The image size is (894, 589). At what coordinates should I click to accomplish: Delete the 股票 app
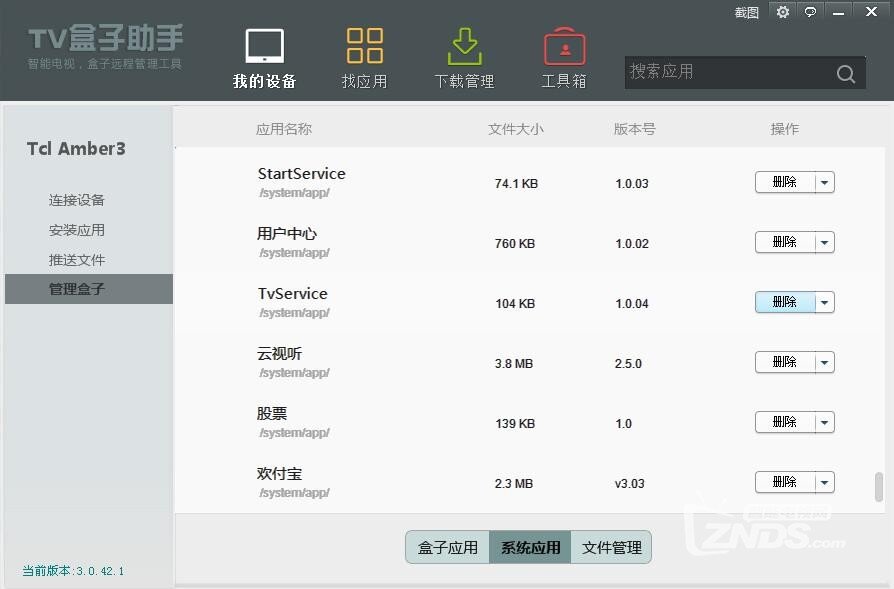coord(785,423)
